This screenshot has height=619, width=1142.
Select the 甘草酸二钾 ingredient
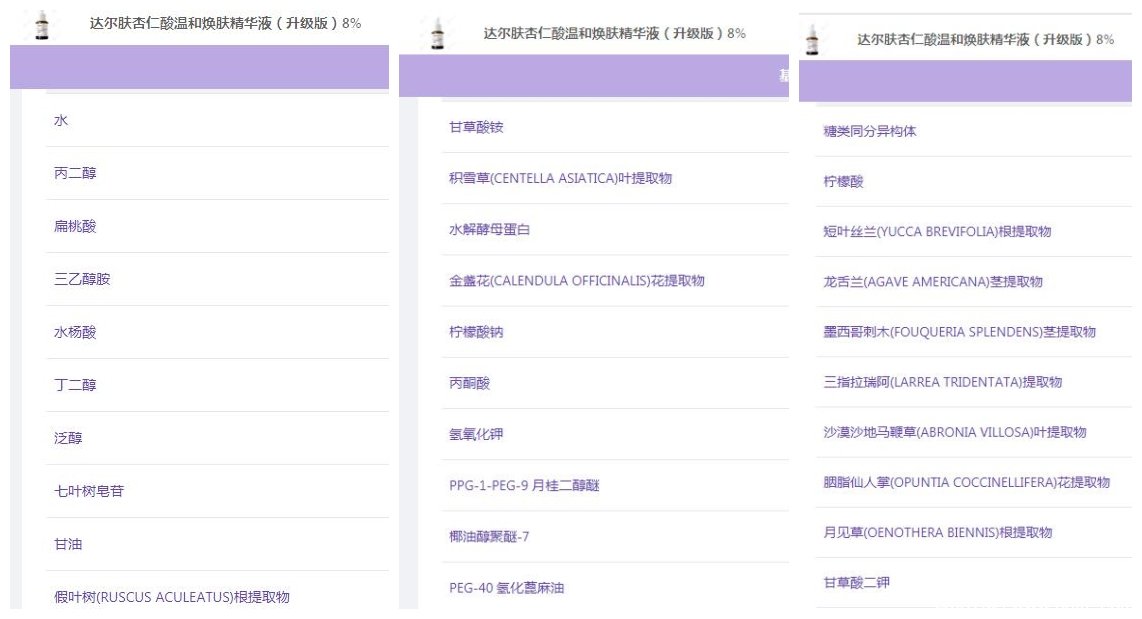coord(856,582)
